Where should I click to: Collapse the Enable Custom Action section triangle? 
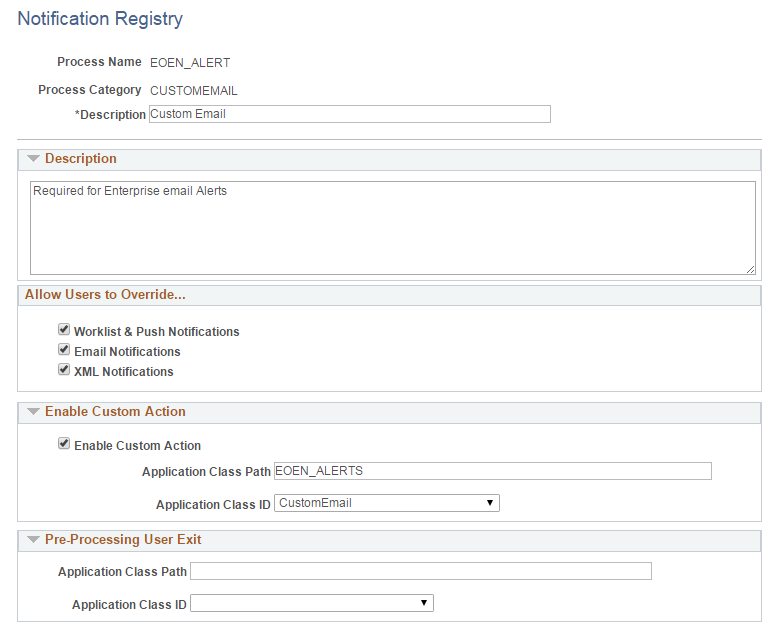[33, 412]
